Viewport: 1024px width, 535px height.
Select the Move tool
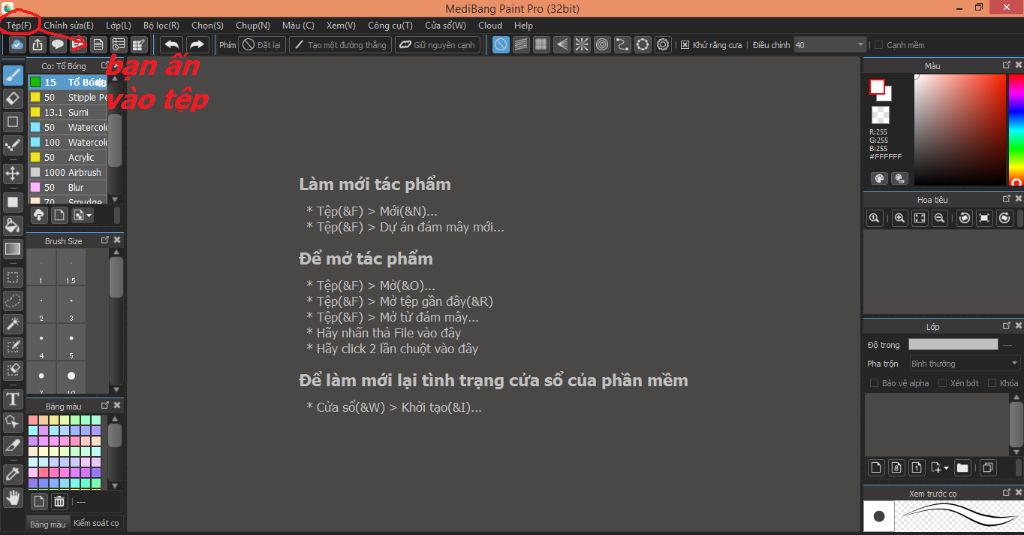12,174
